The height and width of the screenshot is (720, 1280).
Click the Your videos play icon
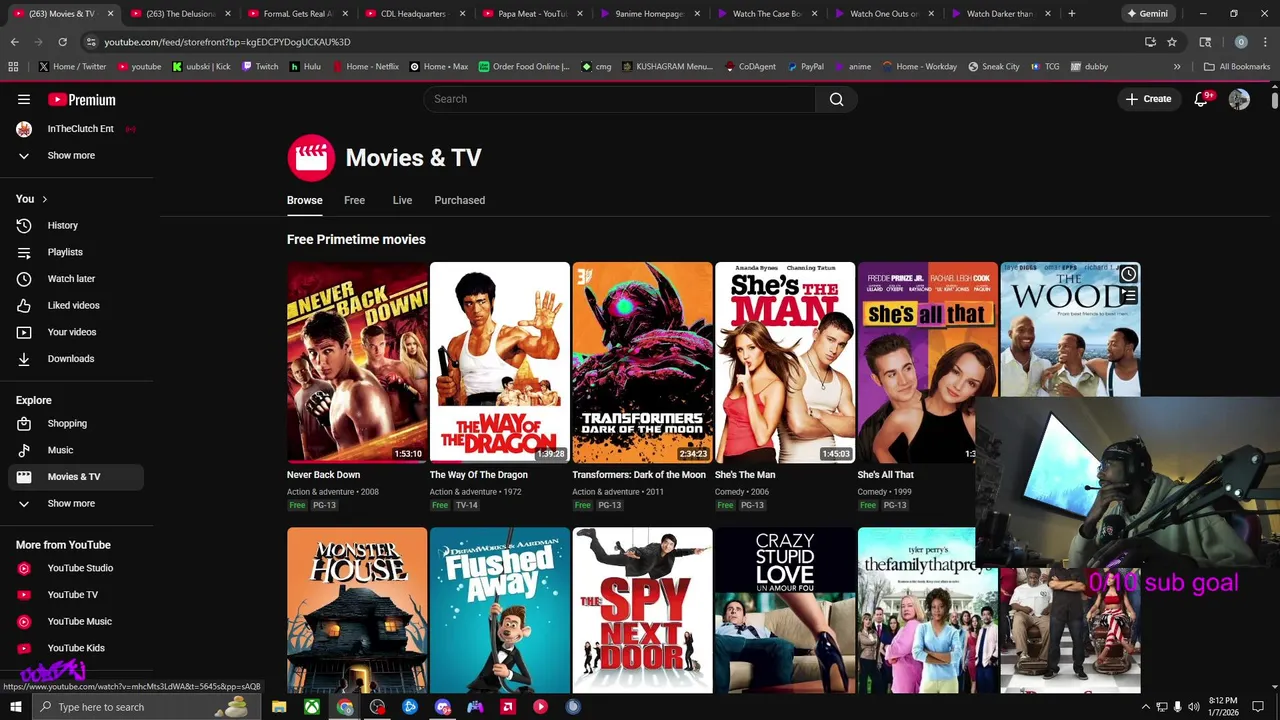coord(24,332)
